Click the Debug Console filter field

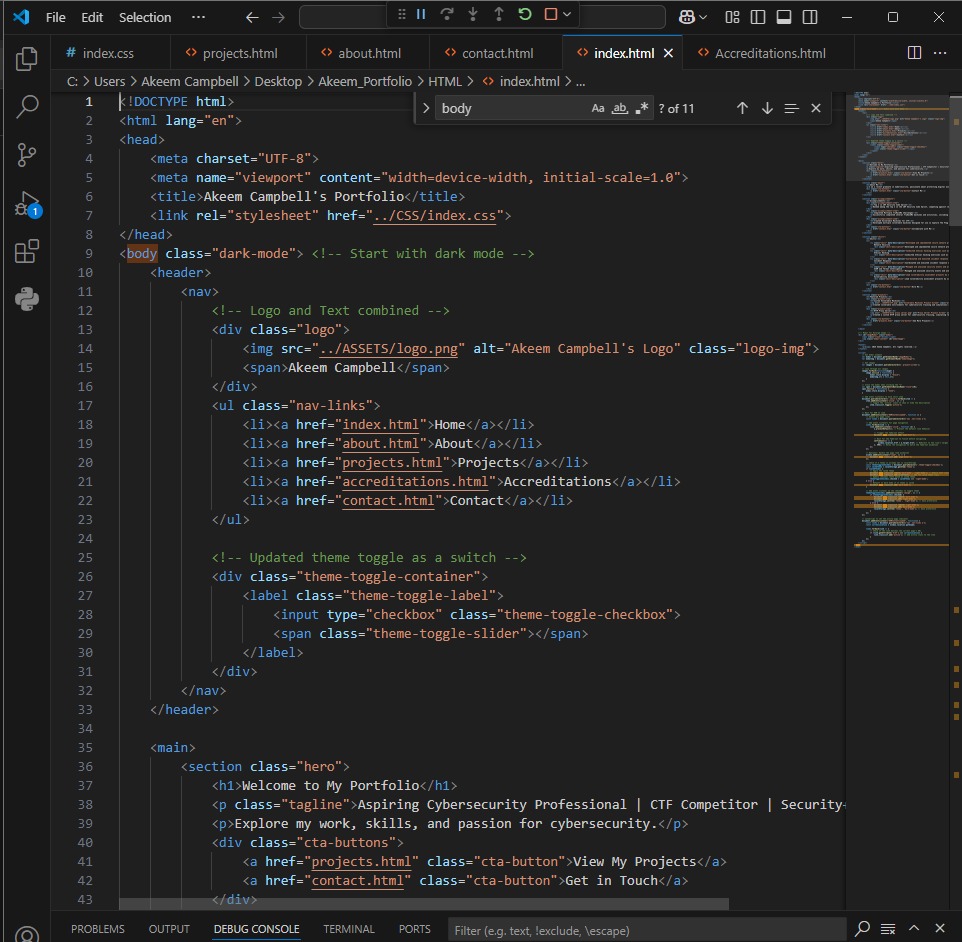click(x=647, y=930)
